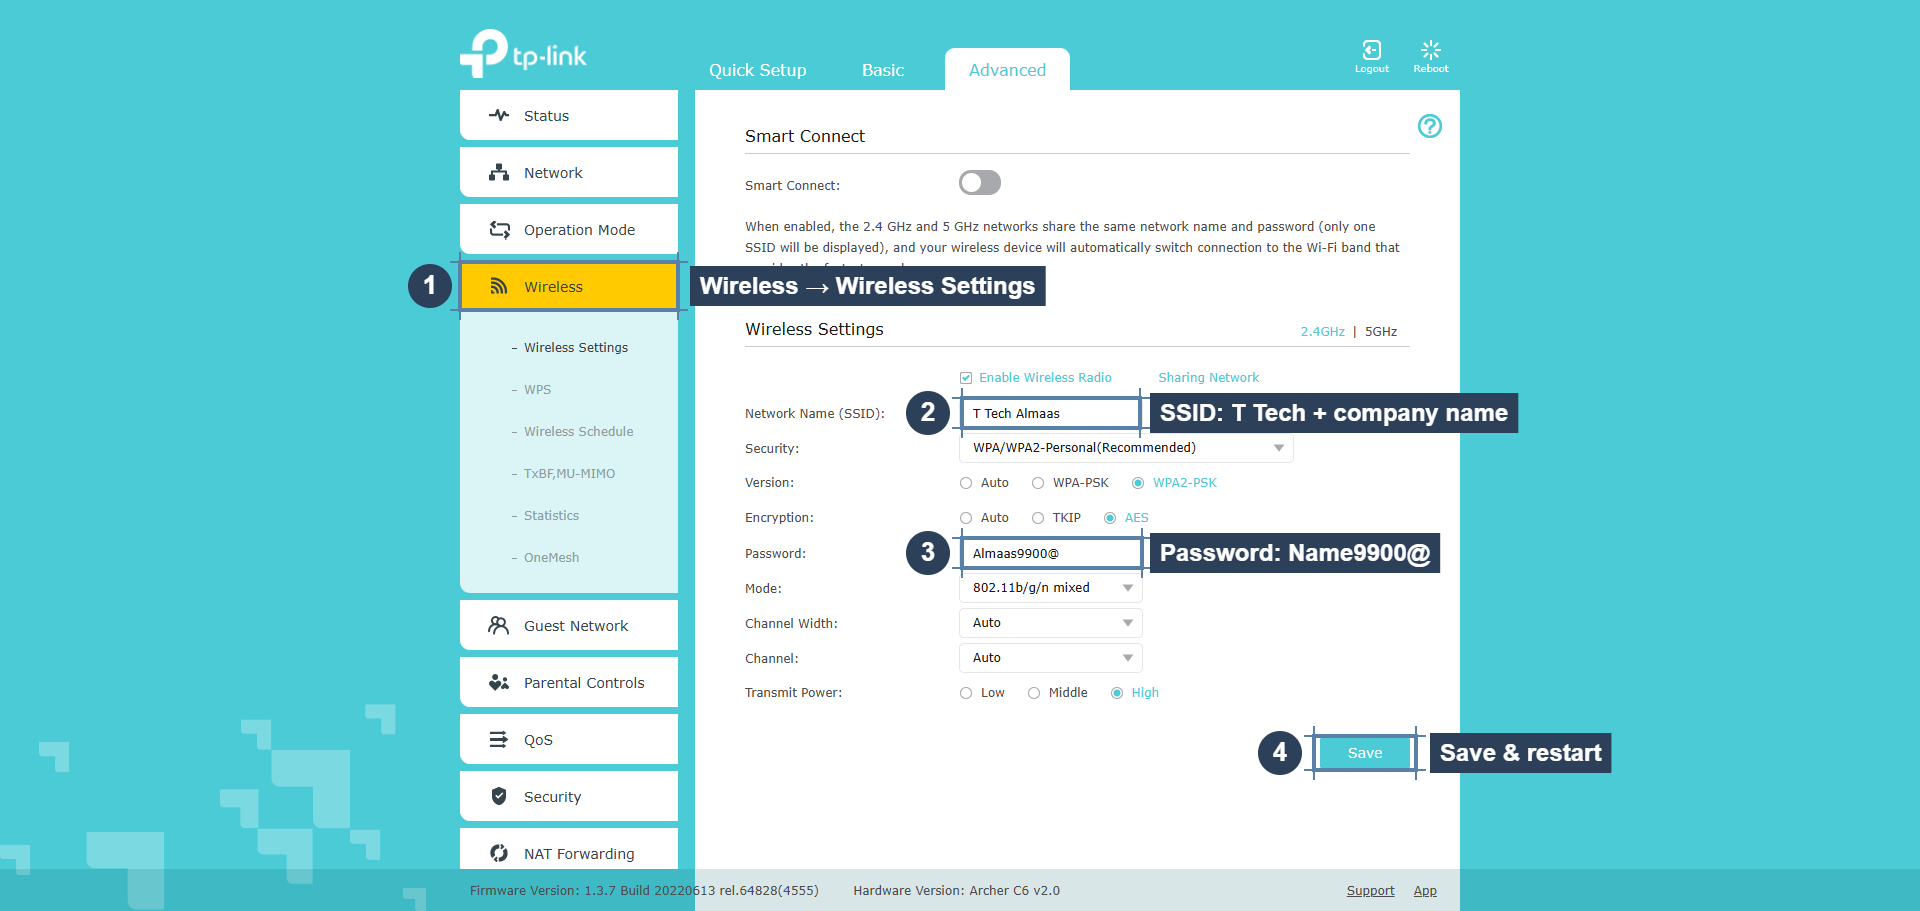Select TKIP encryption radio button
The height and width of the screenshot is (911, 1920).
click(x=1038, y=518)
